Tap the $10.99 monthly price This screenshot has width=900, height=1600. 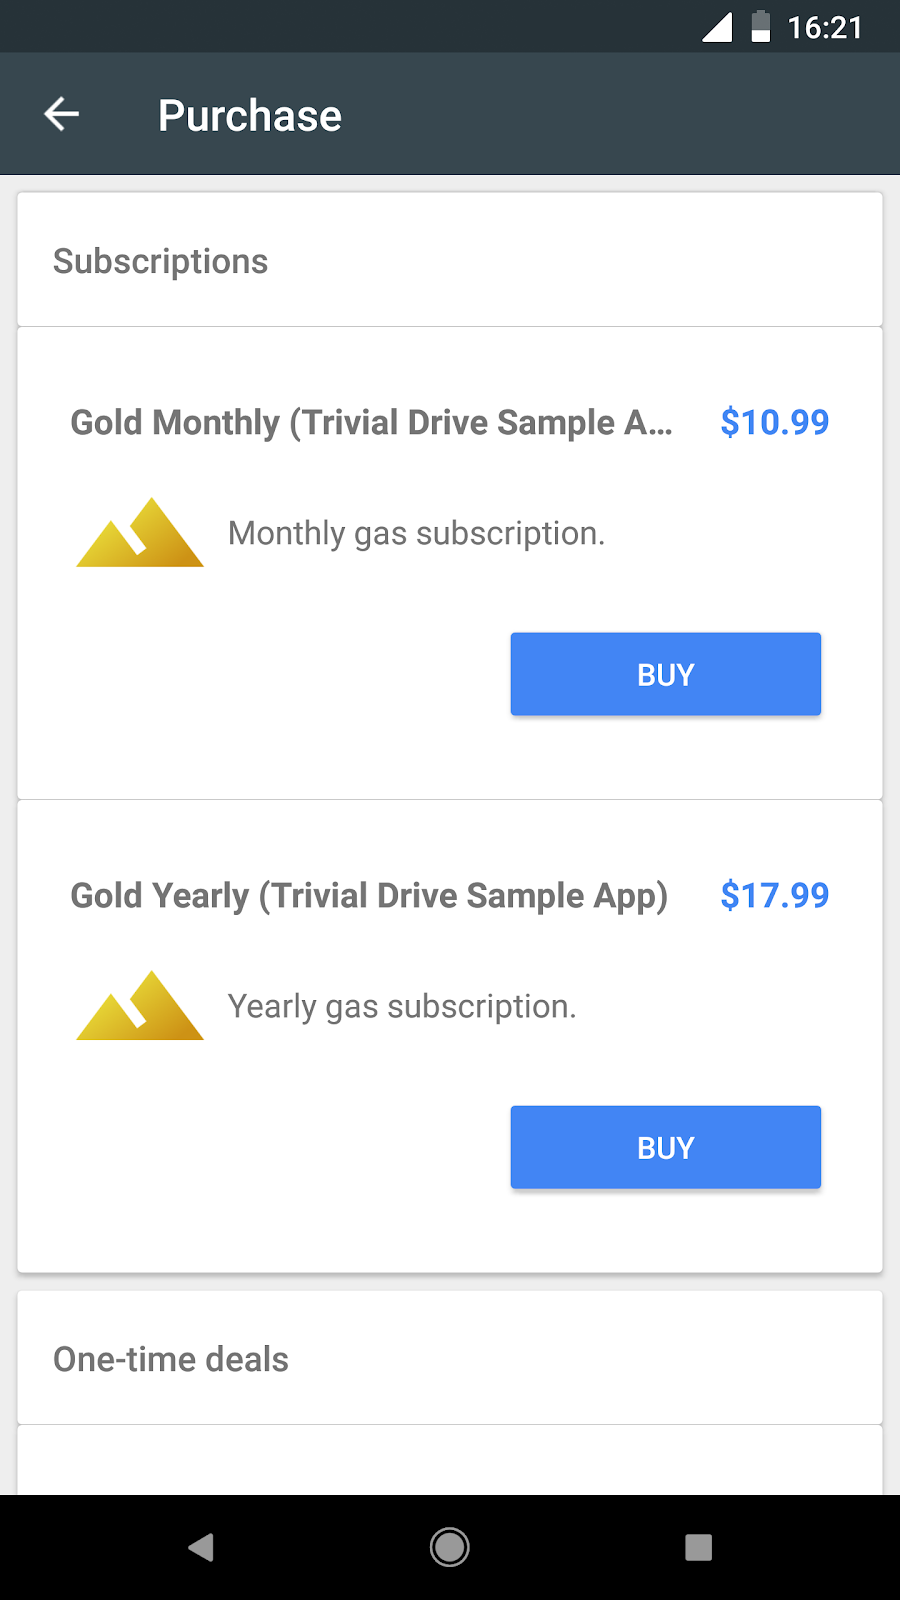[x=774, y=422]
